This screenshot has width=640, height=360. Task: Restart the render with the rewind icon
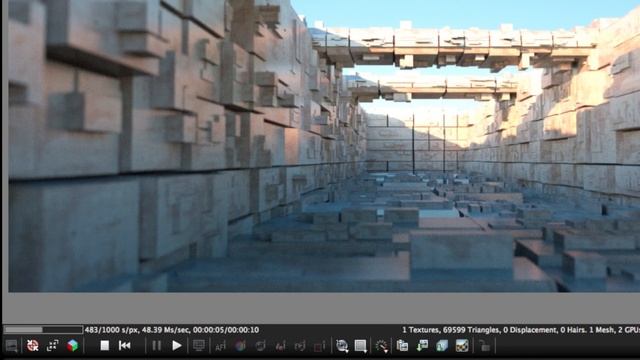[x=124, y=346]
